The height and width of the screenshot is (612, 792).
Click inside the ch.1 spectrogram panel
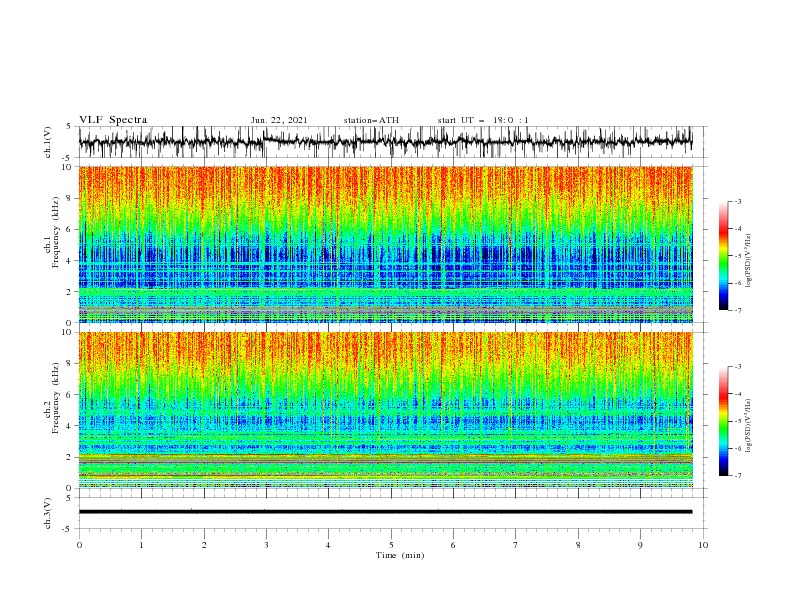(x=386, y=244)
